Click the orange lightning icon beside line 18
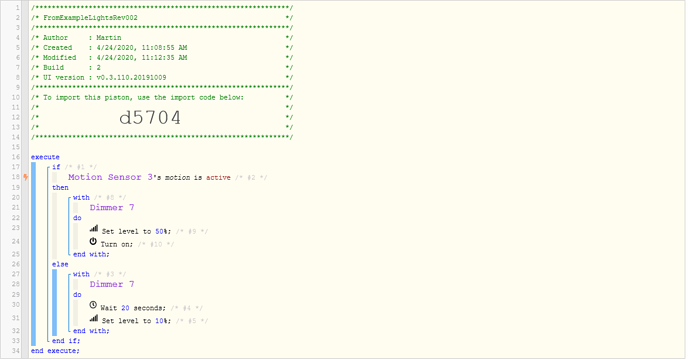This screenshot has height=360, width=690. (26, 177)
